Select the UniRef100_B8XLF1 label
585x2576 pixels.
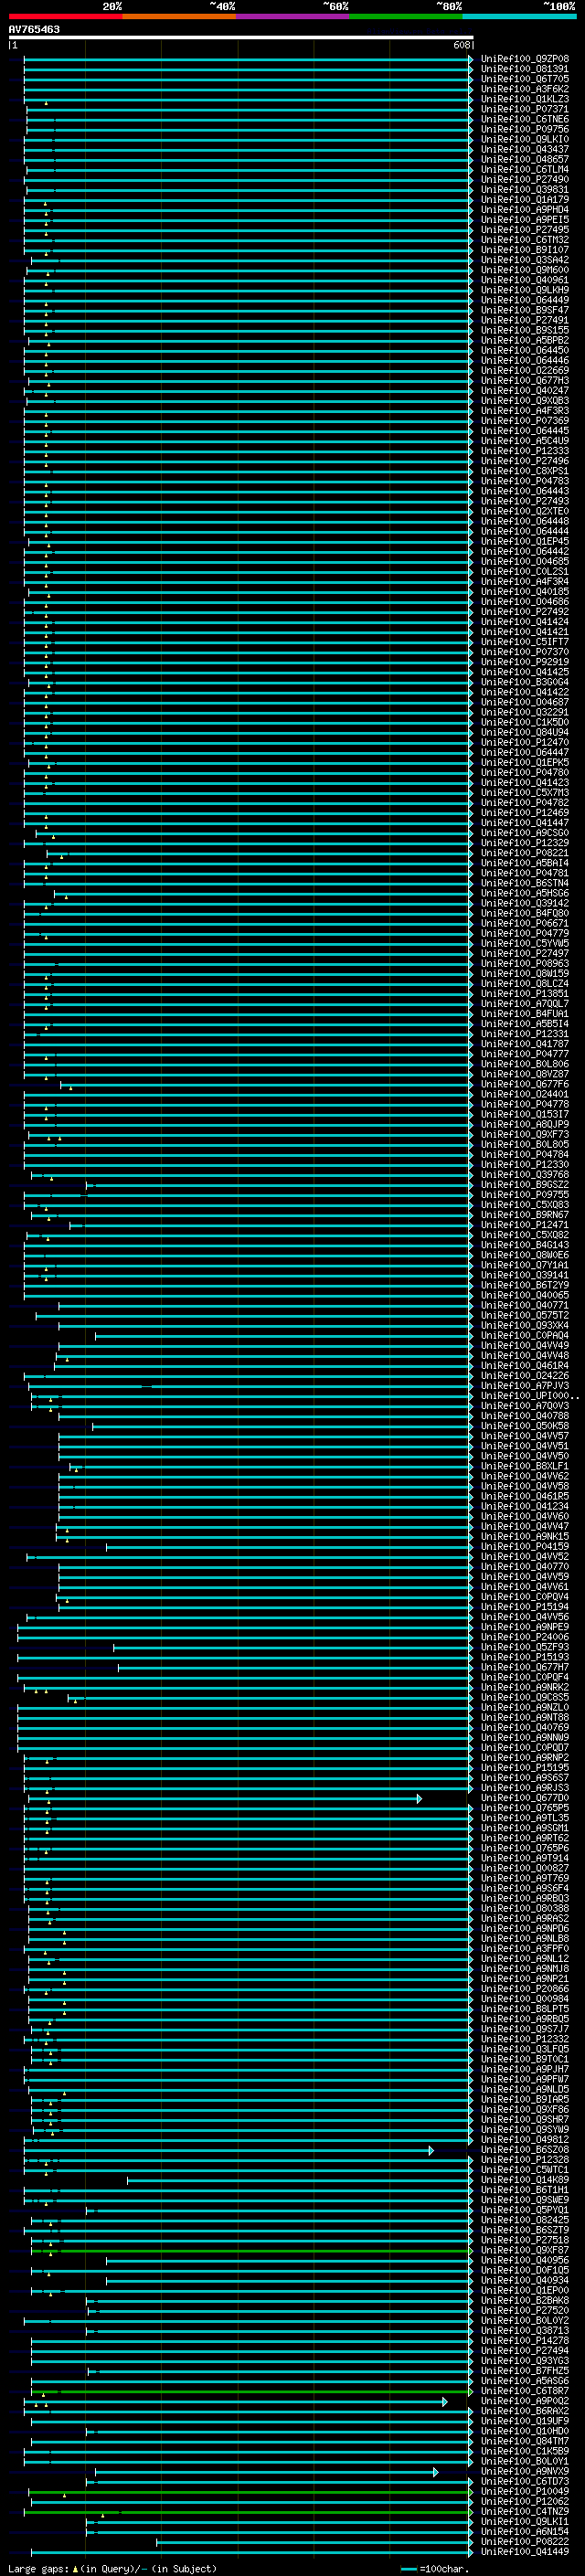[x=524, y=1466]
